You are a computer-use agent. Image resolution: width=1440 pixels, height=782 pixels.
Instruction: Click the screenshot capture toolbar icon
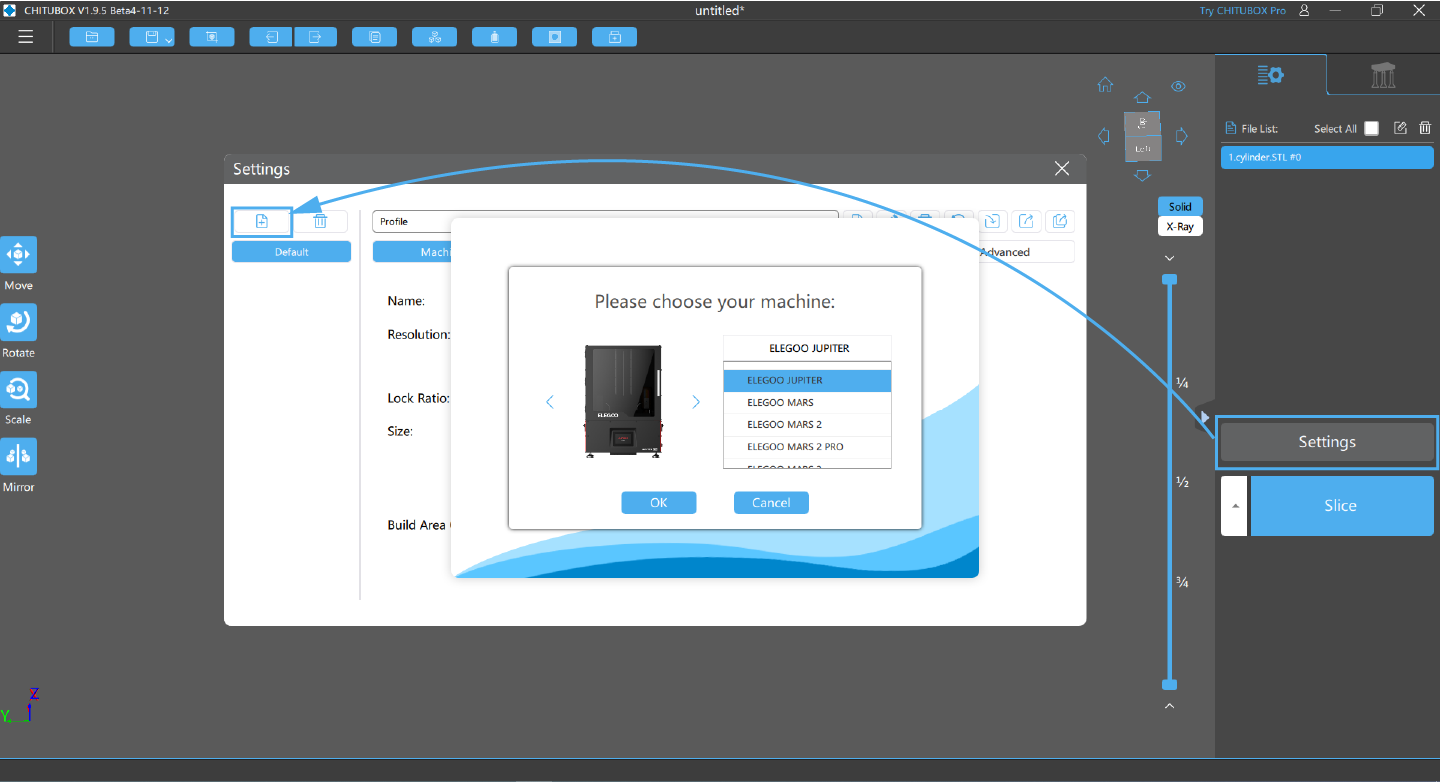[x=212, y=37]
